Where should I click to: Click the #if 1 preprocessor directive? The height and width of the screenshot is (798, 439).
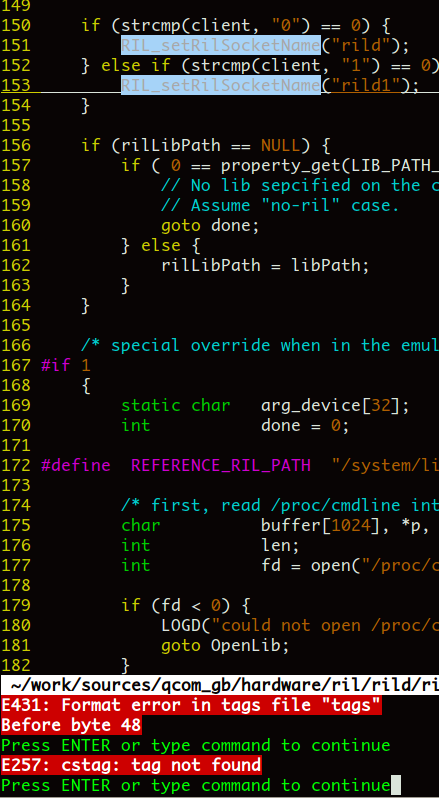[x=66, y=365]
